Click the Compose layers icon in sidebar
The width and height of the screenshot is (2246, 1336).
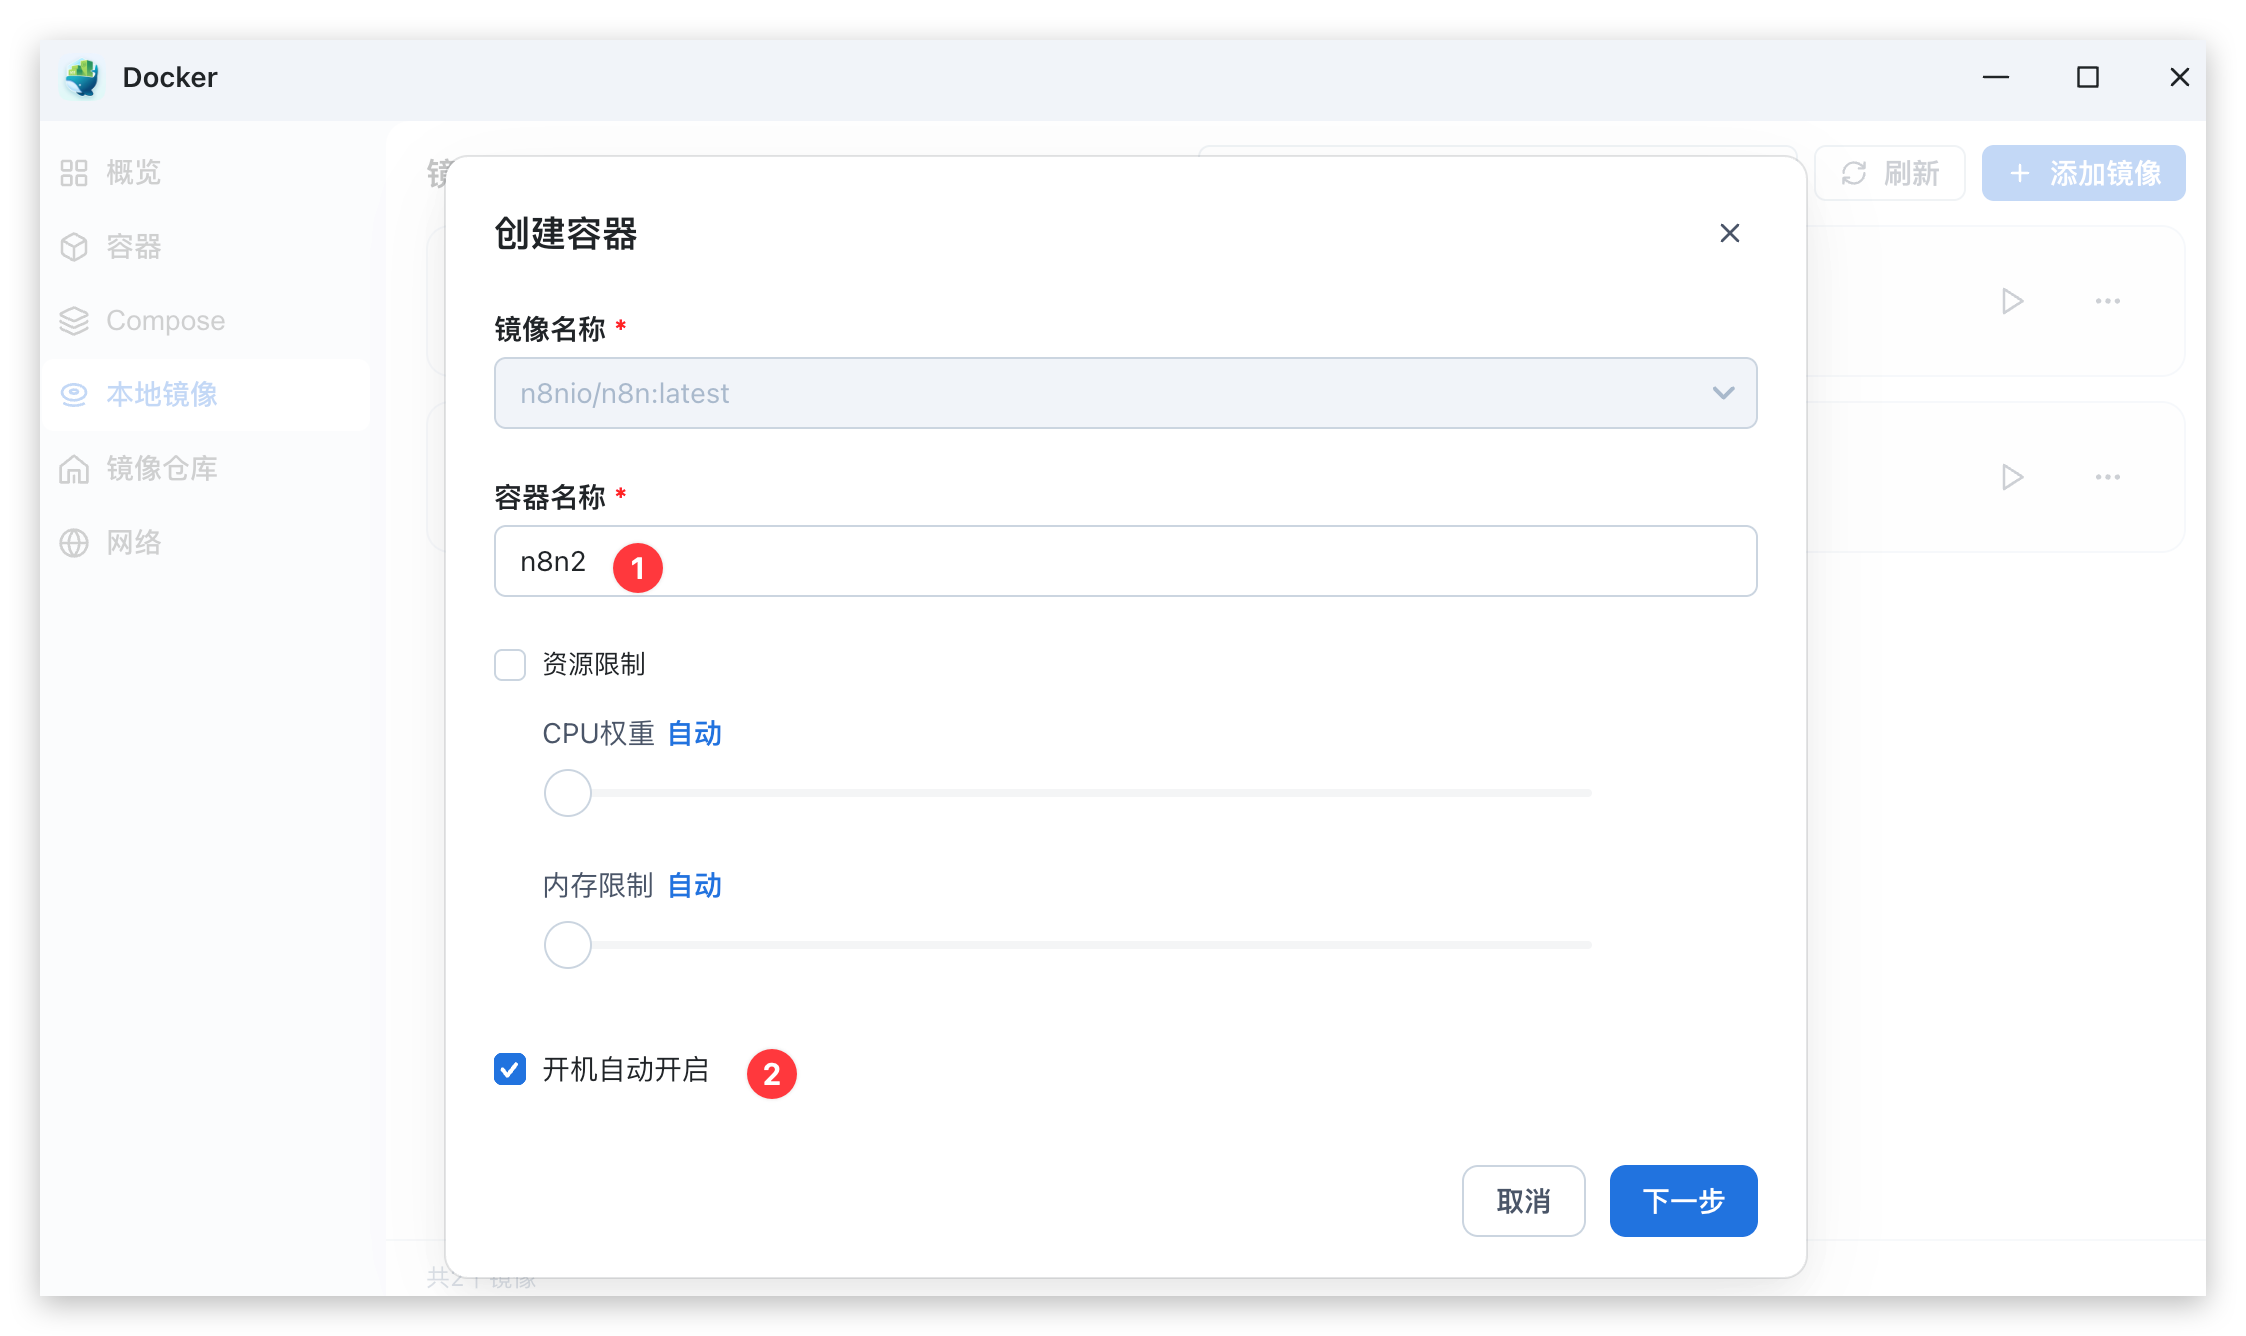click(74, 321)
